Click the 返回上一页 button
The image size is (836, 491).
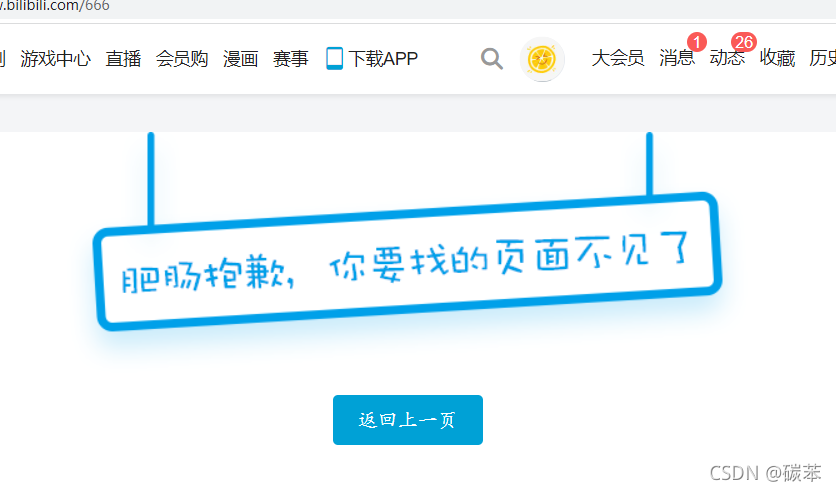(408, 420)
